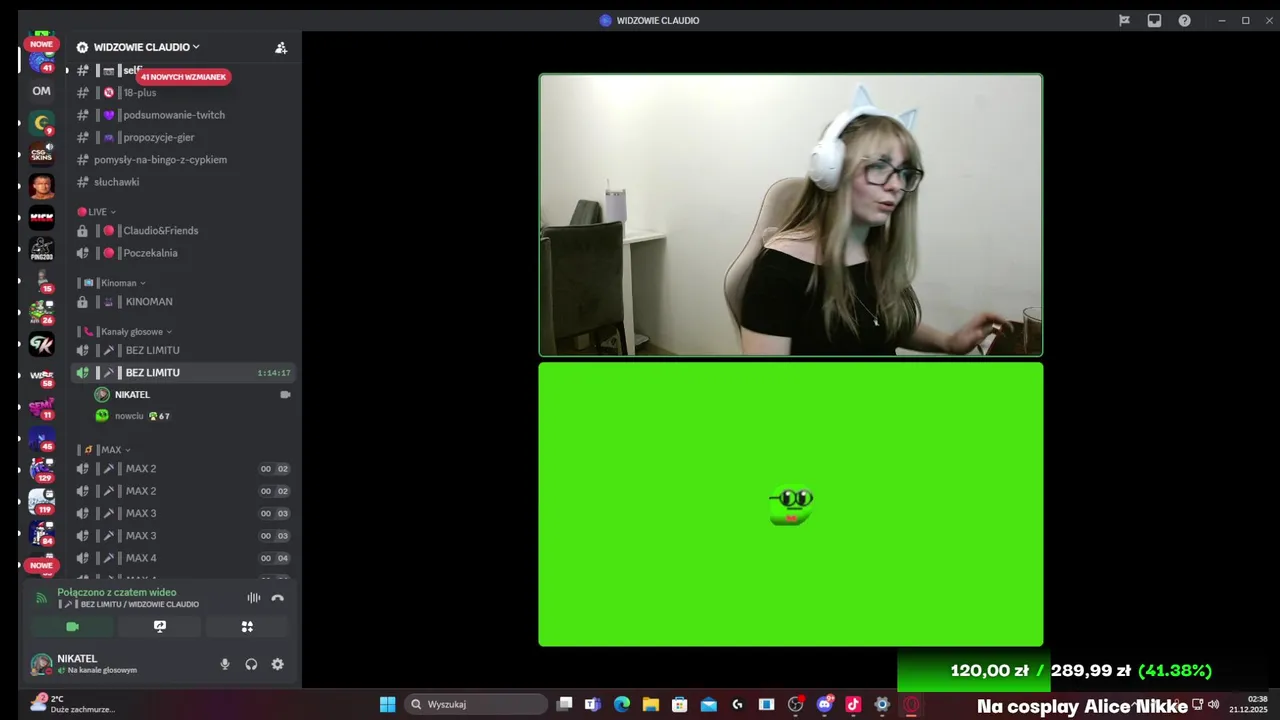Click NIKATEL user avatar in the user panel
The image size is (1280, 720).
click(x=41, y=664)
